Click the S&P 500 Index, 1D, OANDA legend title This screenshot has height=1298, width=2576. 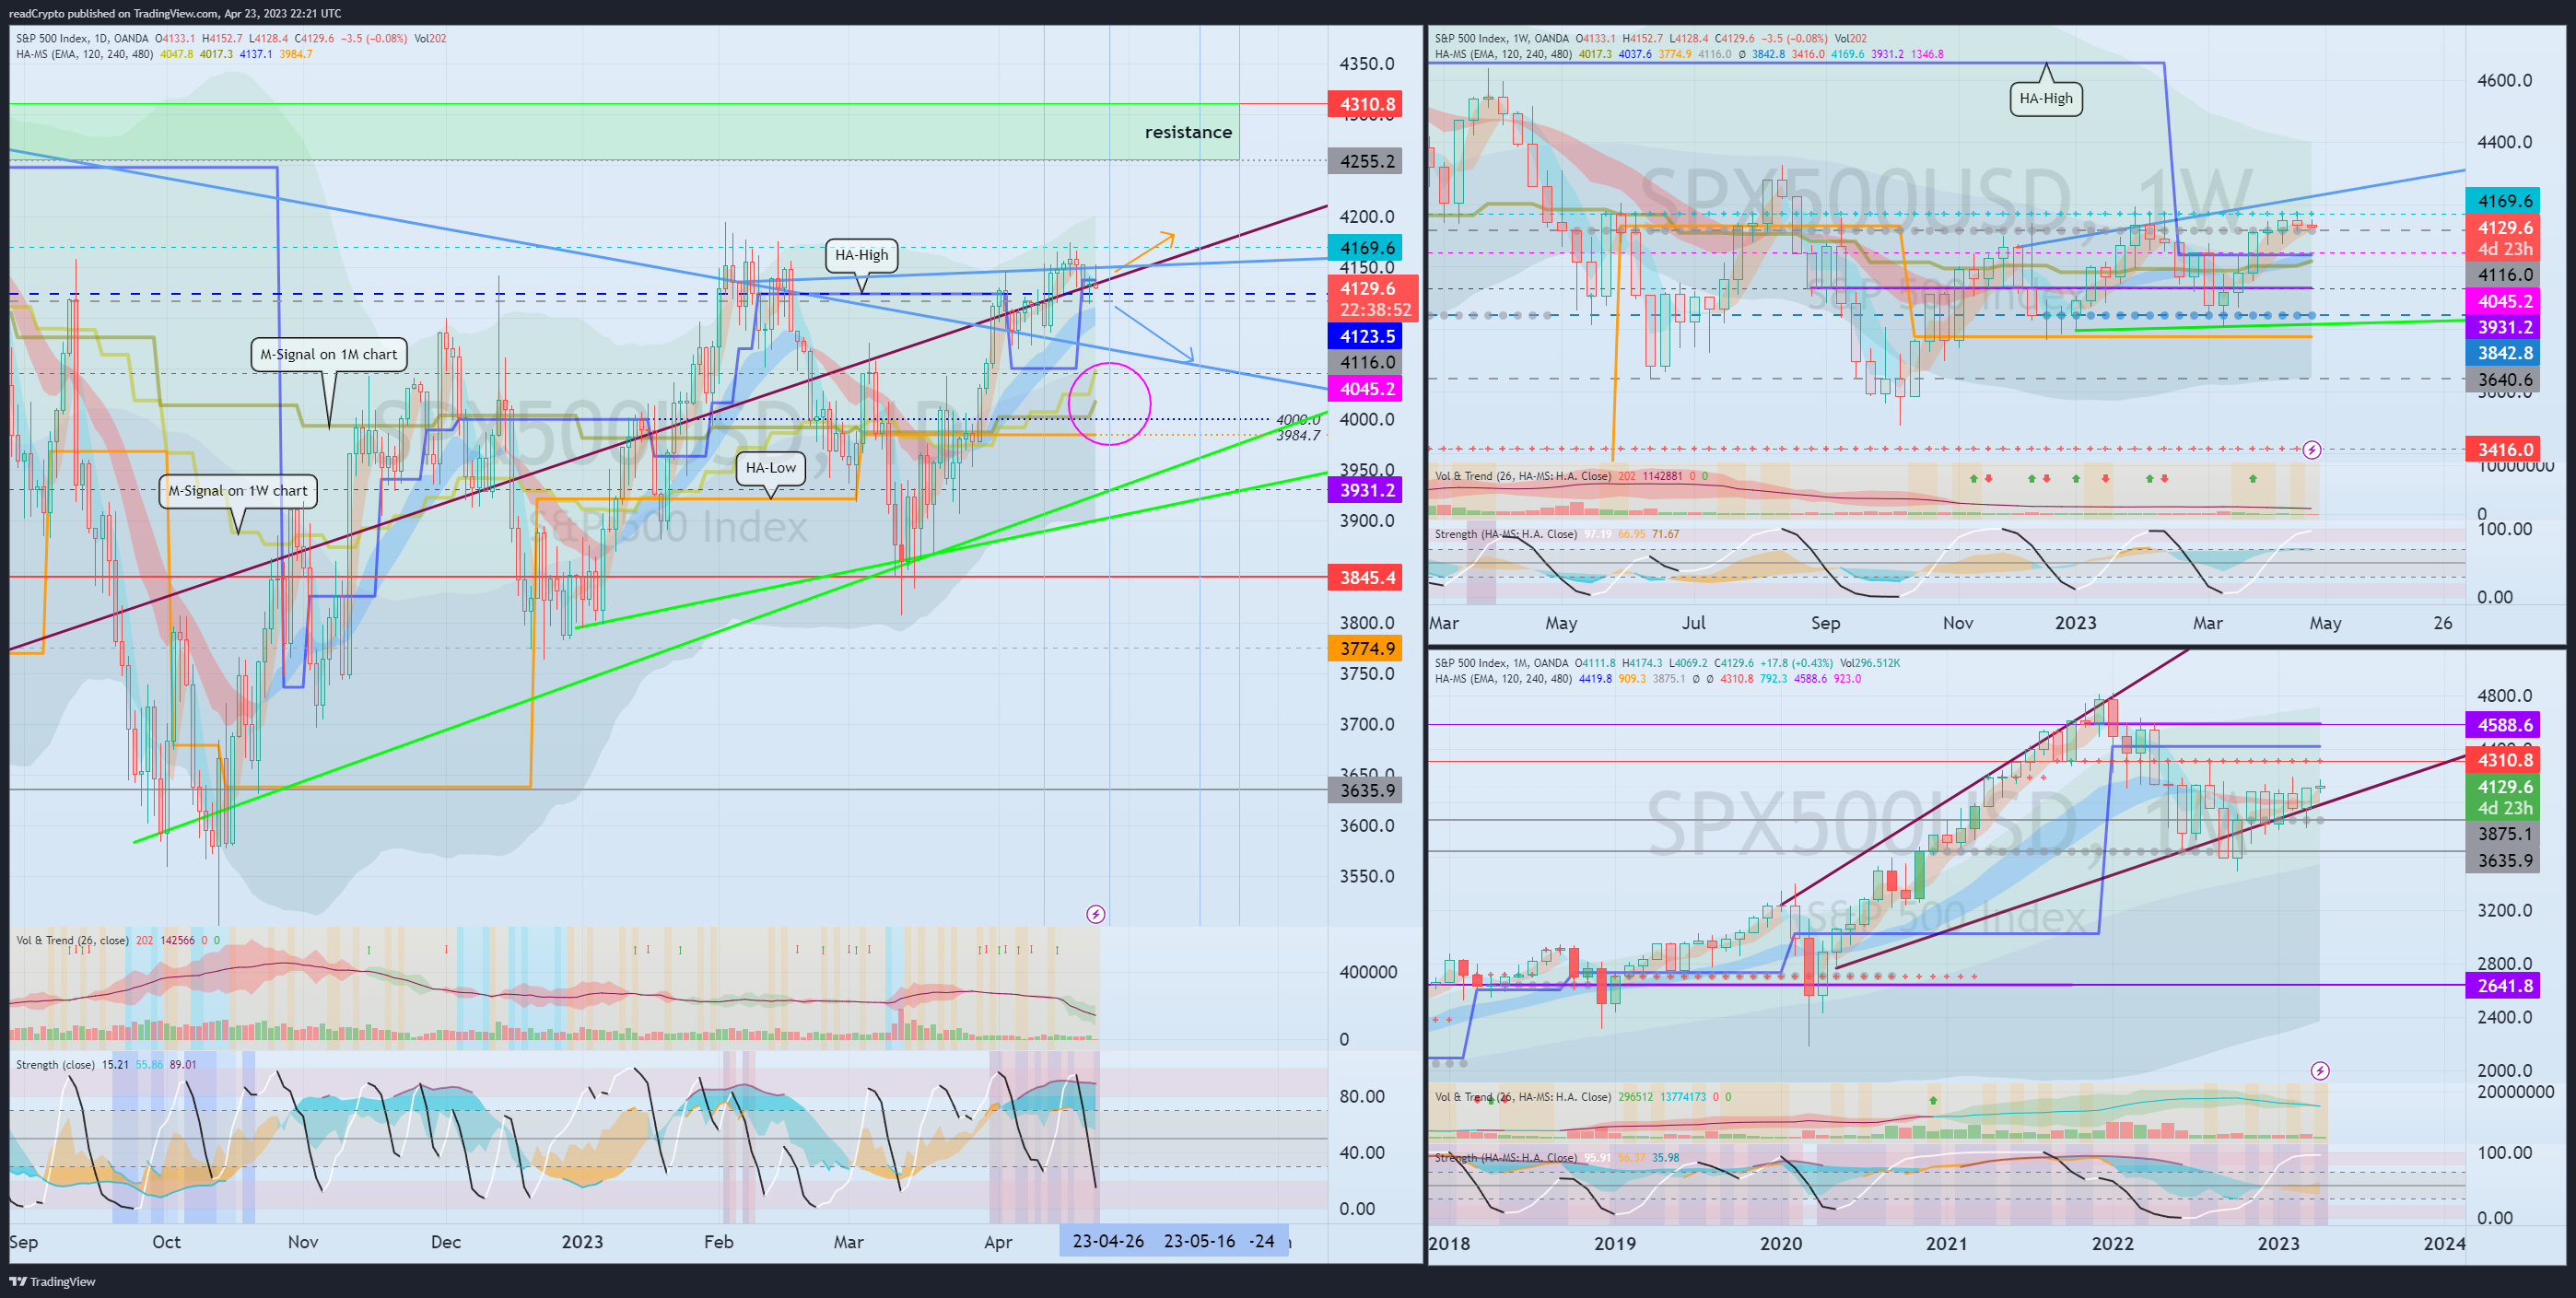point(82,38)
